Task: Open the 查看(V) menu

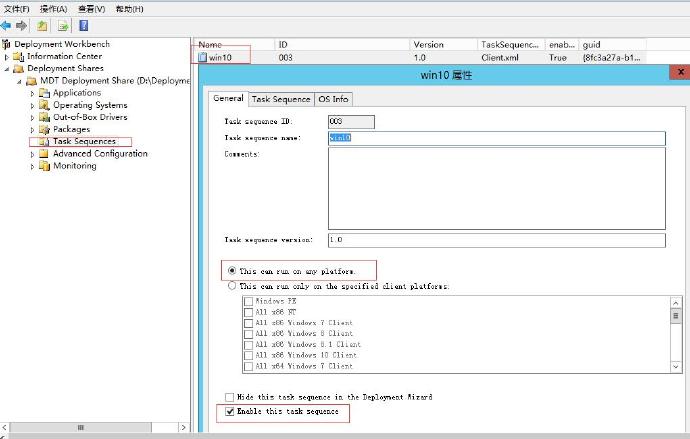Action: (x=92, y=9)
